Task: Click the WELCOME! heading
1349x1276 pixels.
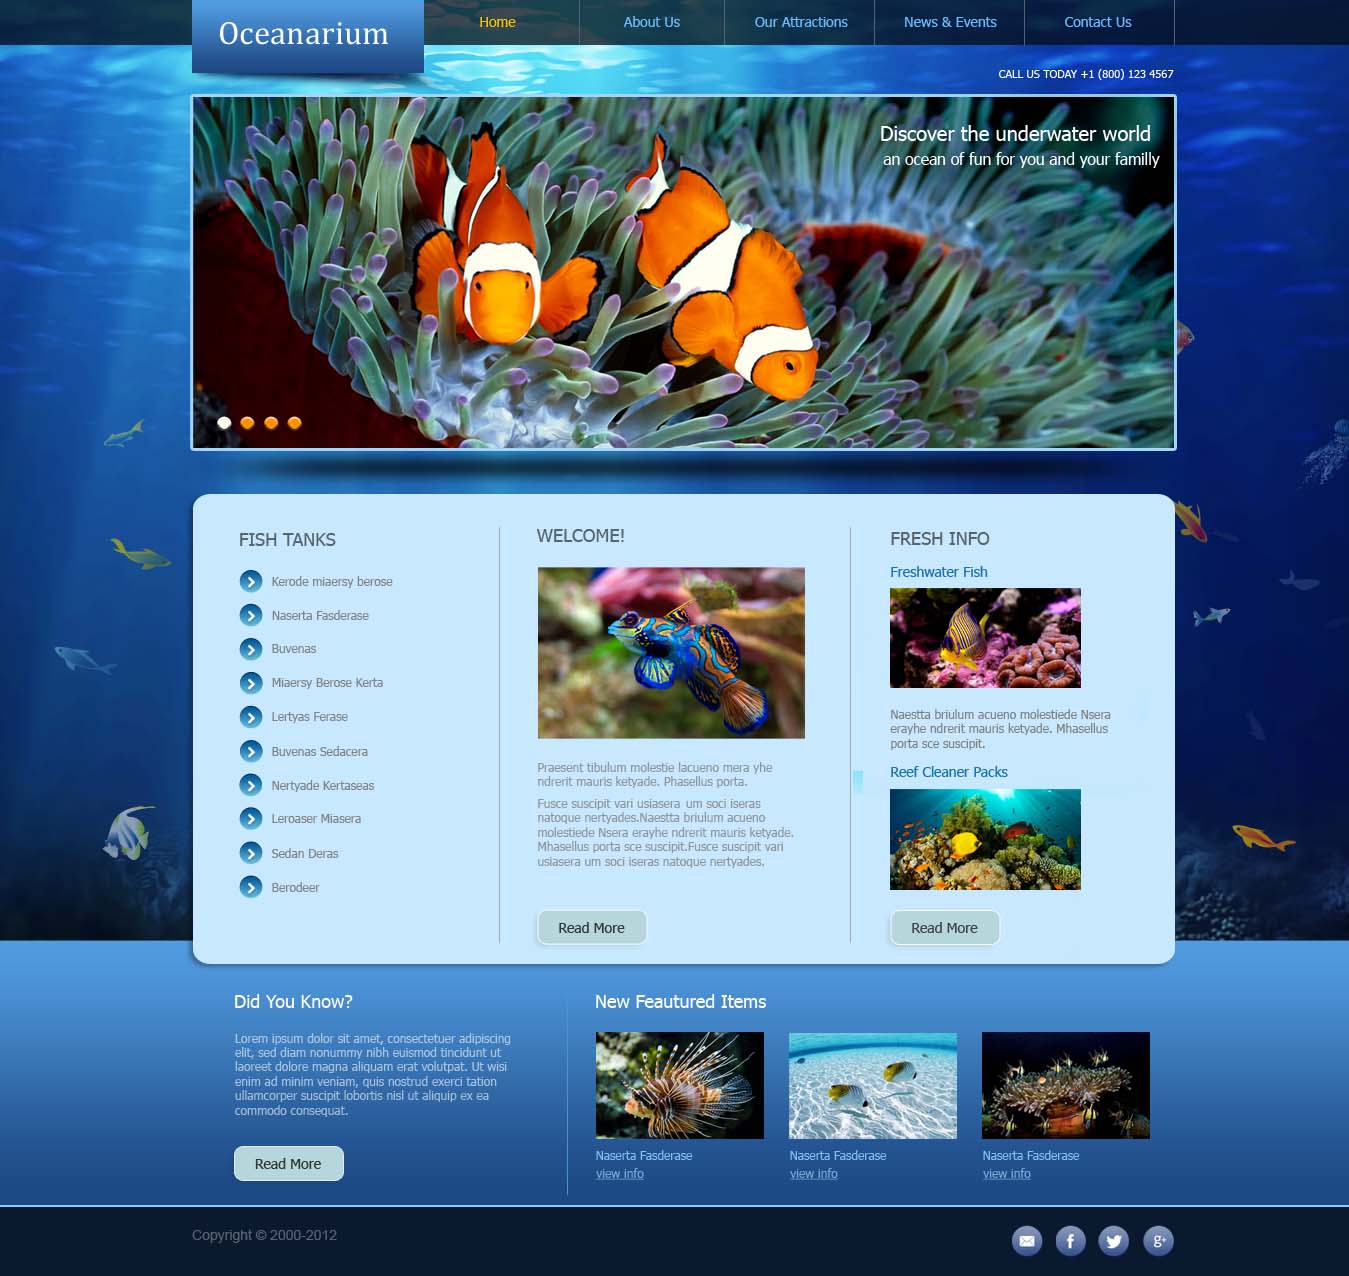Action: click(580, 536)
